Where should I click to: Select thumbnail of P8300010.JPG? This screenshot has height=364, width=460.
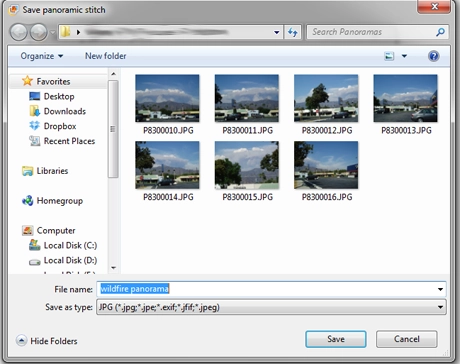(167, 98)
